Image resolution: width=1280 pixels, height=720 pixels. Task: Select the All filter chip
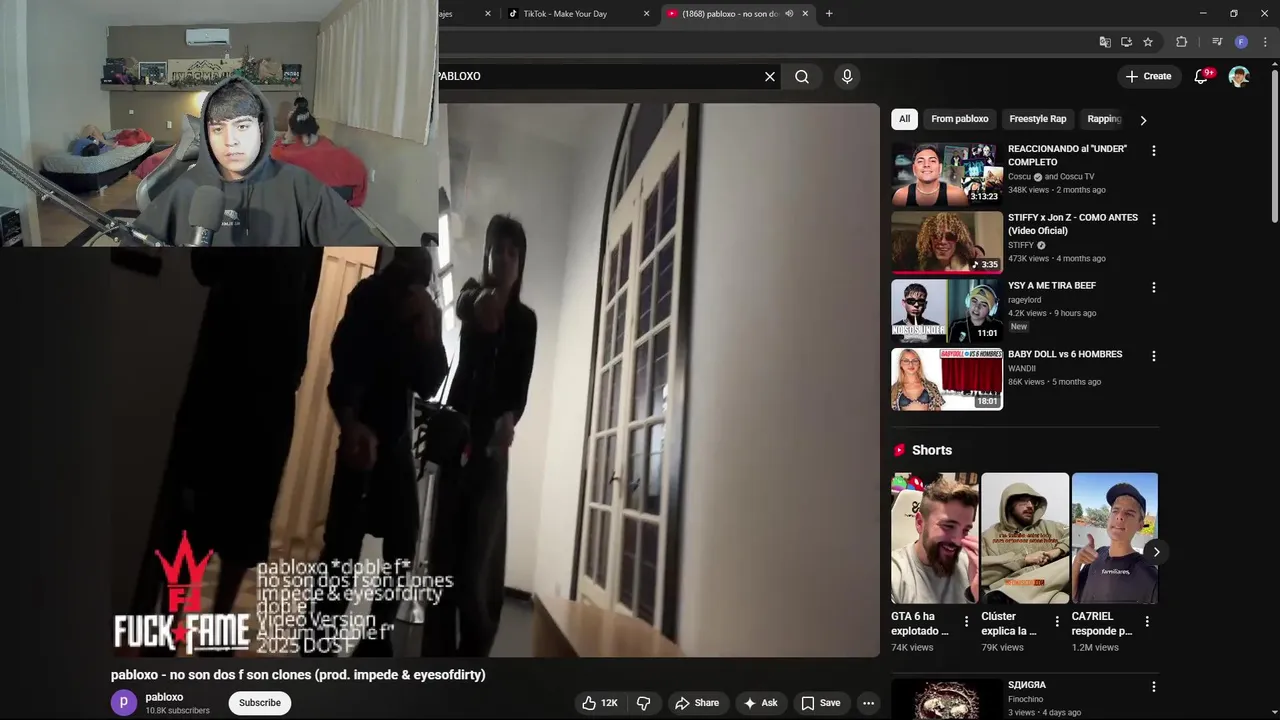(904, 119)
